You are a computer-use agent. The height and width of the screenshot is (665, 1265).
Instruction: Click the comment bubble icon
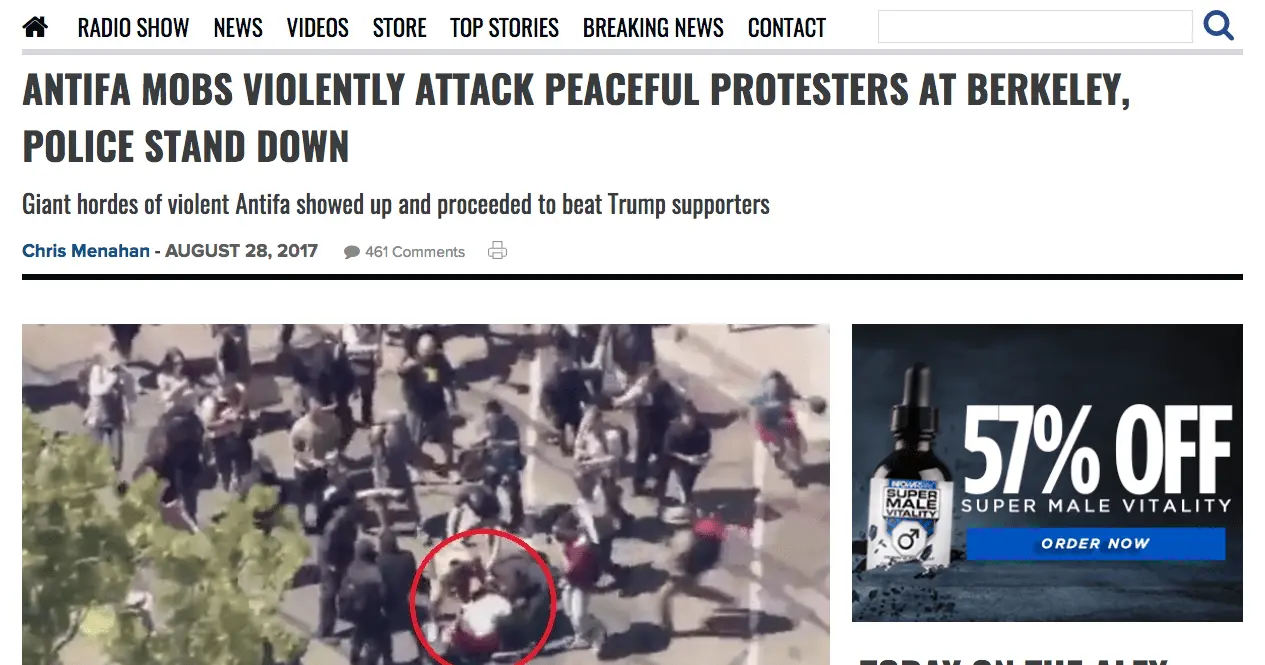coord(352,252)
